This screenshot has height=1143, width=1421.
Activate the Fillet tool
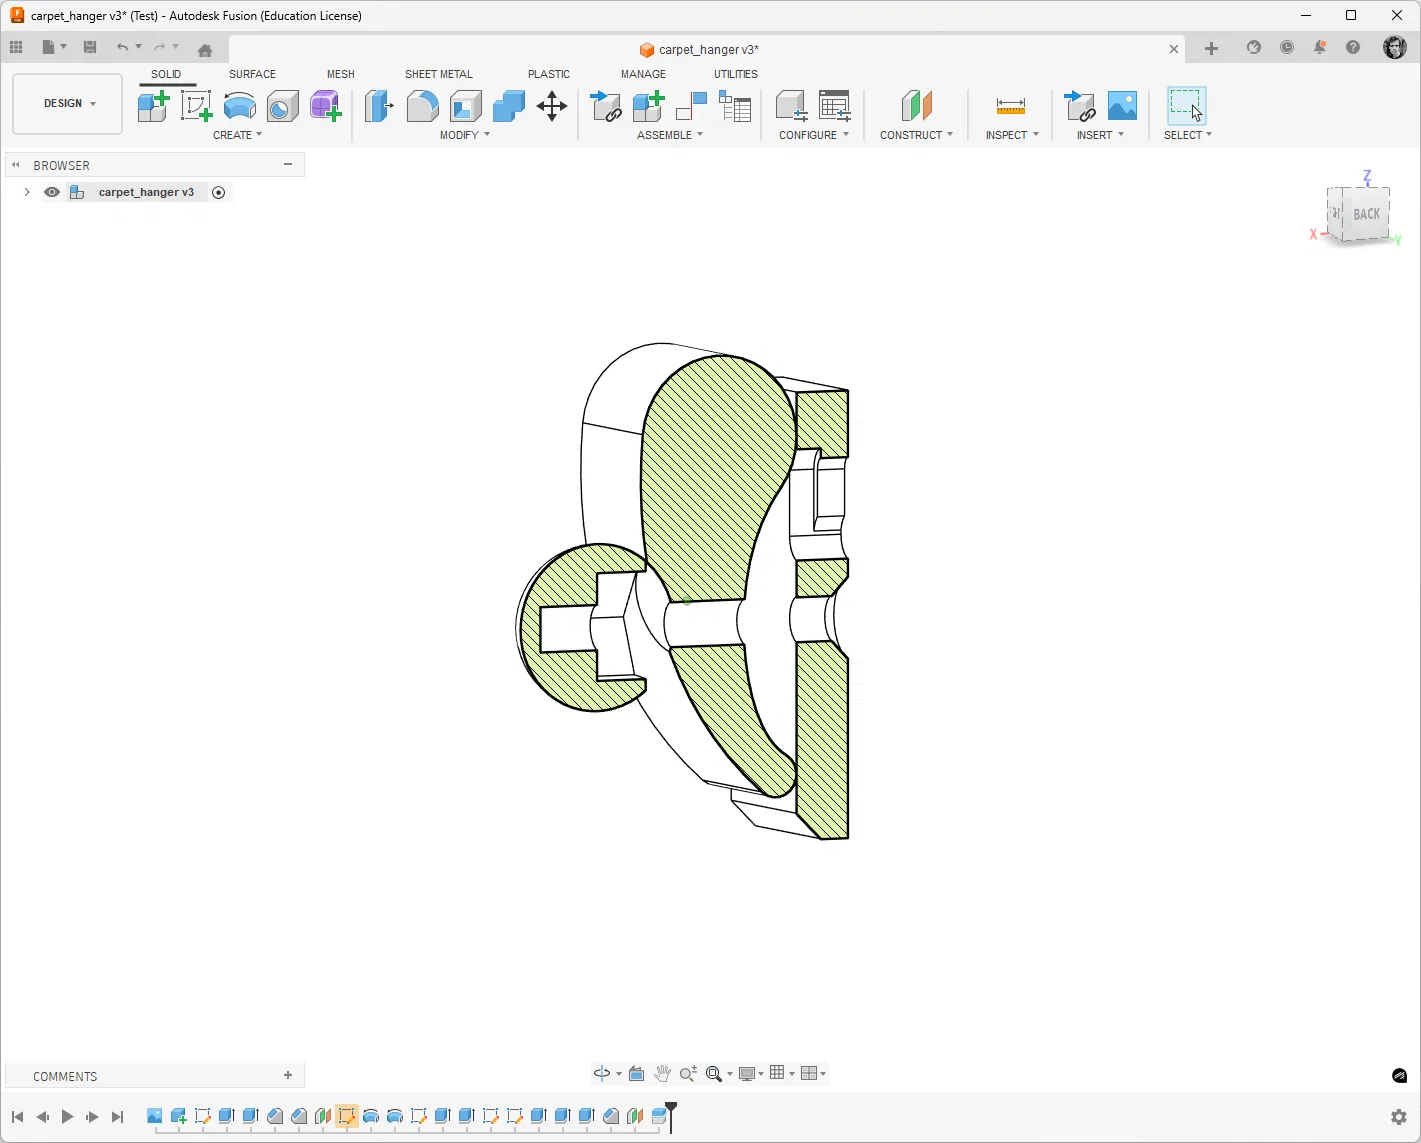tap(422, 106)
